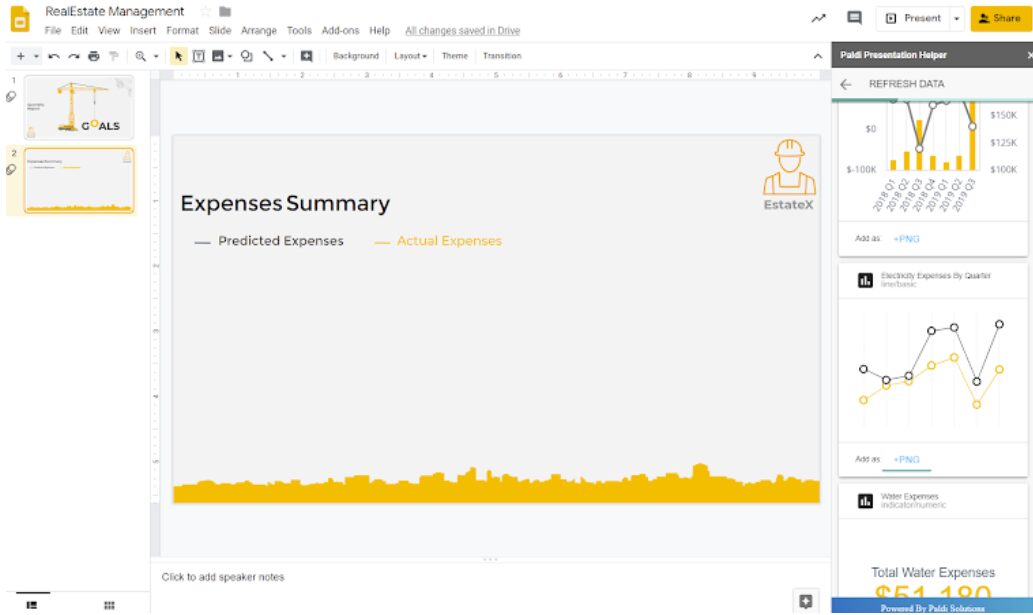Screen dimensions: 1033x615
Task: Open the Layout dropdown
Action: (409, 55)
